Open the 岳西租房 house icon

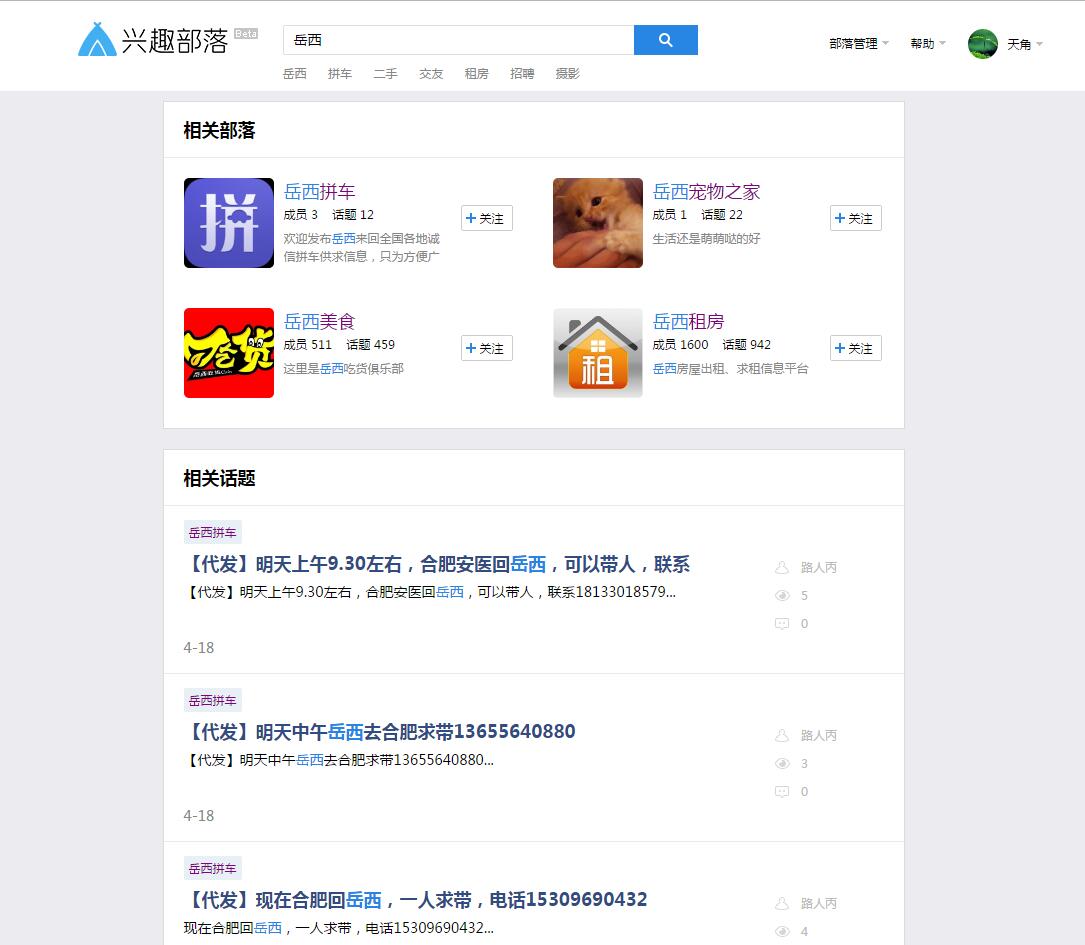598,353
